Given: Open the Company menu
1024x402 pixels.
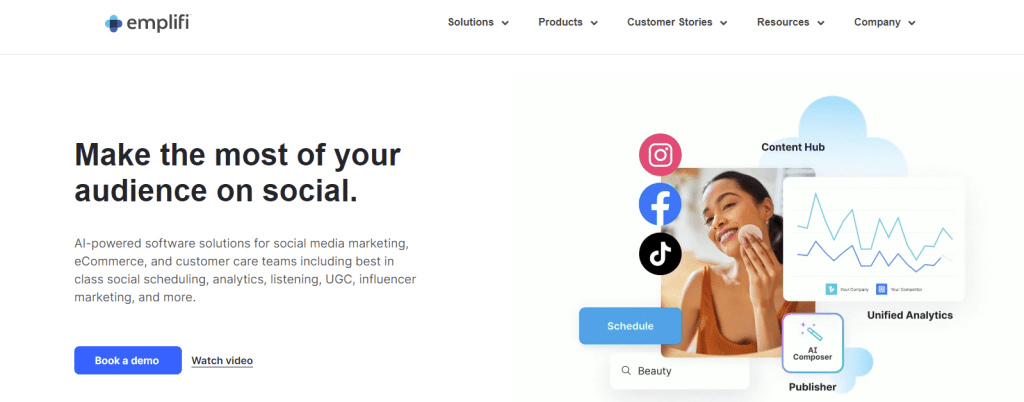Looking at the screenshot, I should [x=884, y=22].
